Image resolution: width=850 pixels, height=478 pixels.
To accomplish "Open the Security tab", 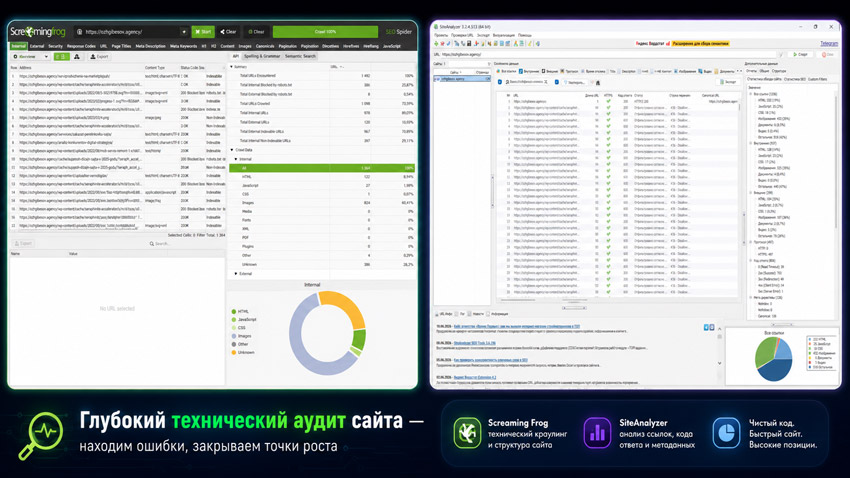I will click(x=55, y=47).
